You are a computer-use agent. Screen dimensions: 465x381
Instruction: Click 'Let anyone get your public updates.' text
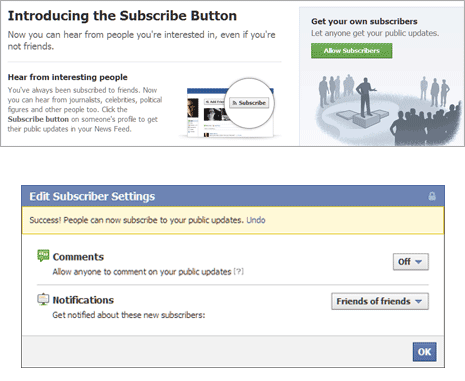(375, 33)
